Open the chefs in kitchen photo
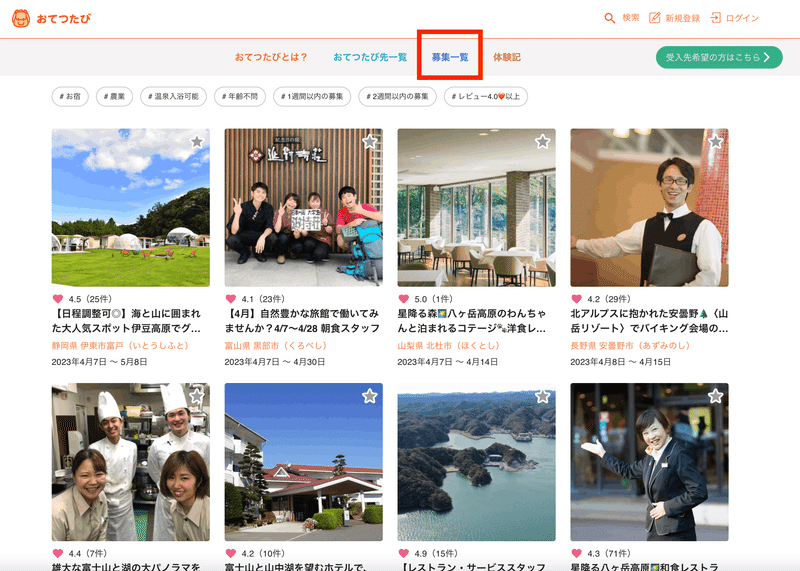The width and height of the screenshot is (800, 571). tap(131, 462)
